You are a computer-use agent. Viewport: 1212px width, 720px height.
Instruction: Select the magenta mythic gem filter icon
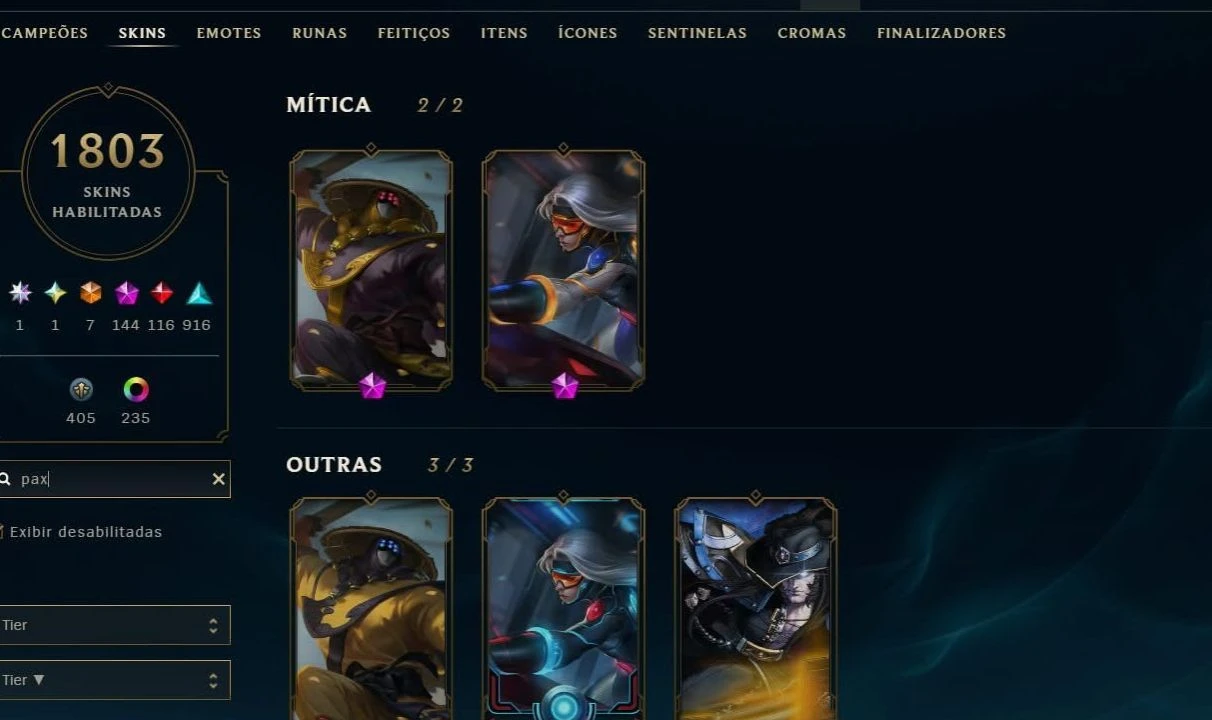(126, 293)
